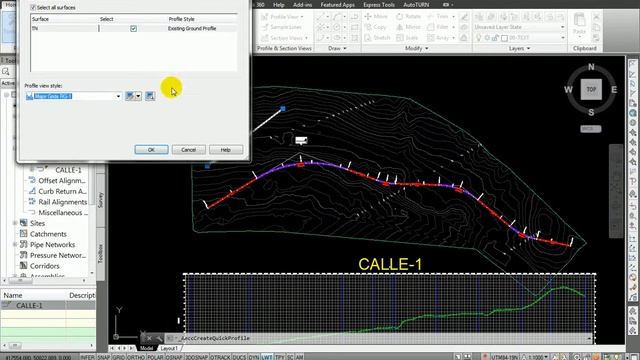Click the Toolbox side tab
The image size is (640, 360).
[100, 253]
